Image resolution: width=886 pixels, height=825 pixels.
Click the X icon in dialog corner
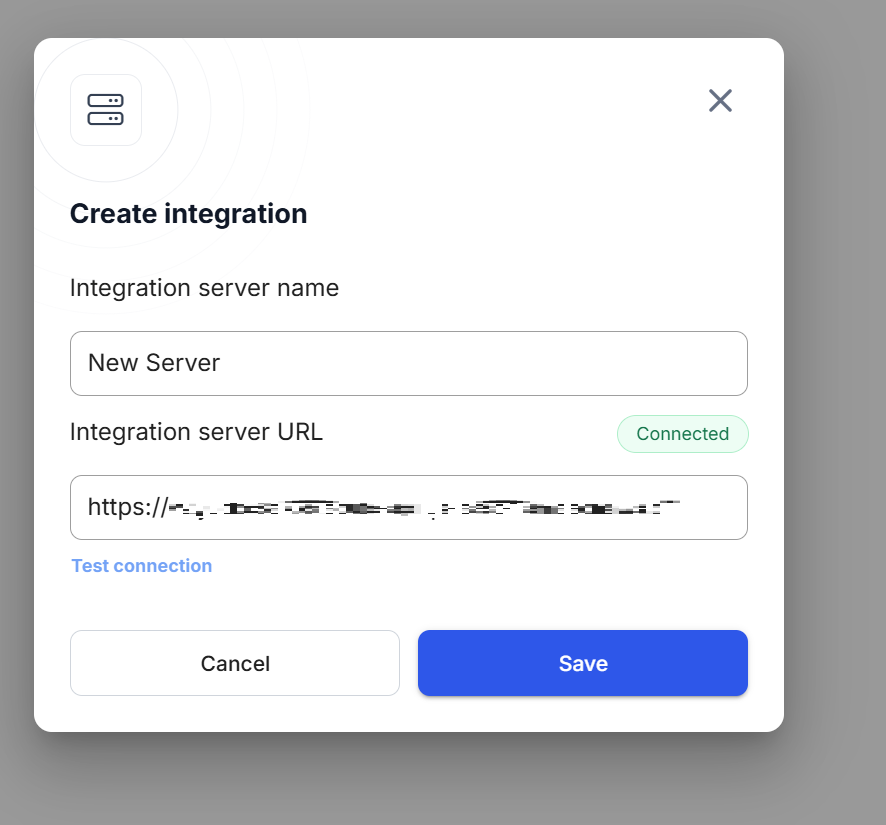pyautogui.click(x=720, y=100)
